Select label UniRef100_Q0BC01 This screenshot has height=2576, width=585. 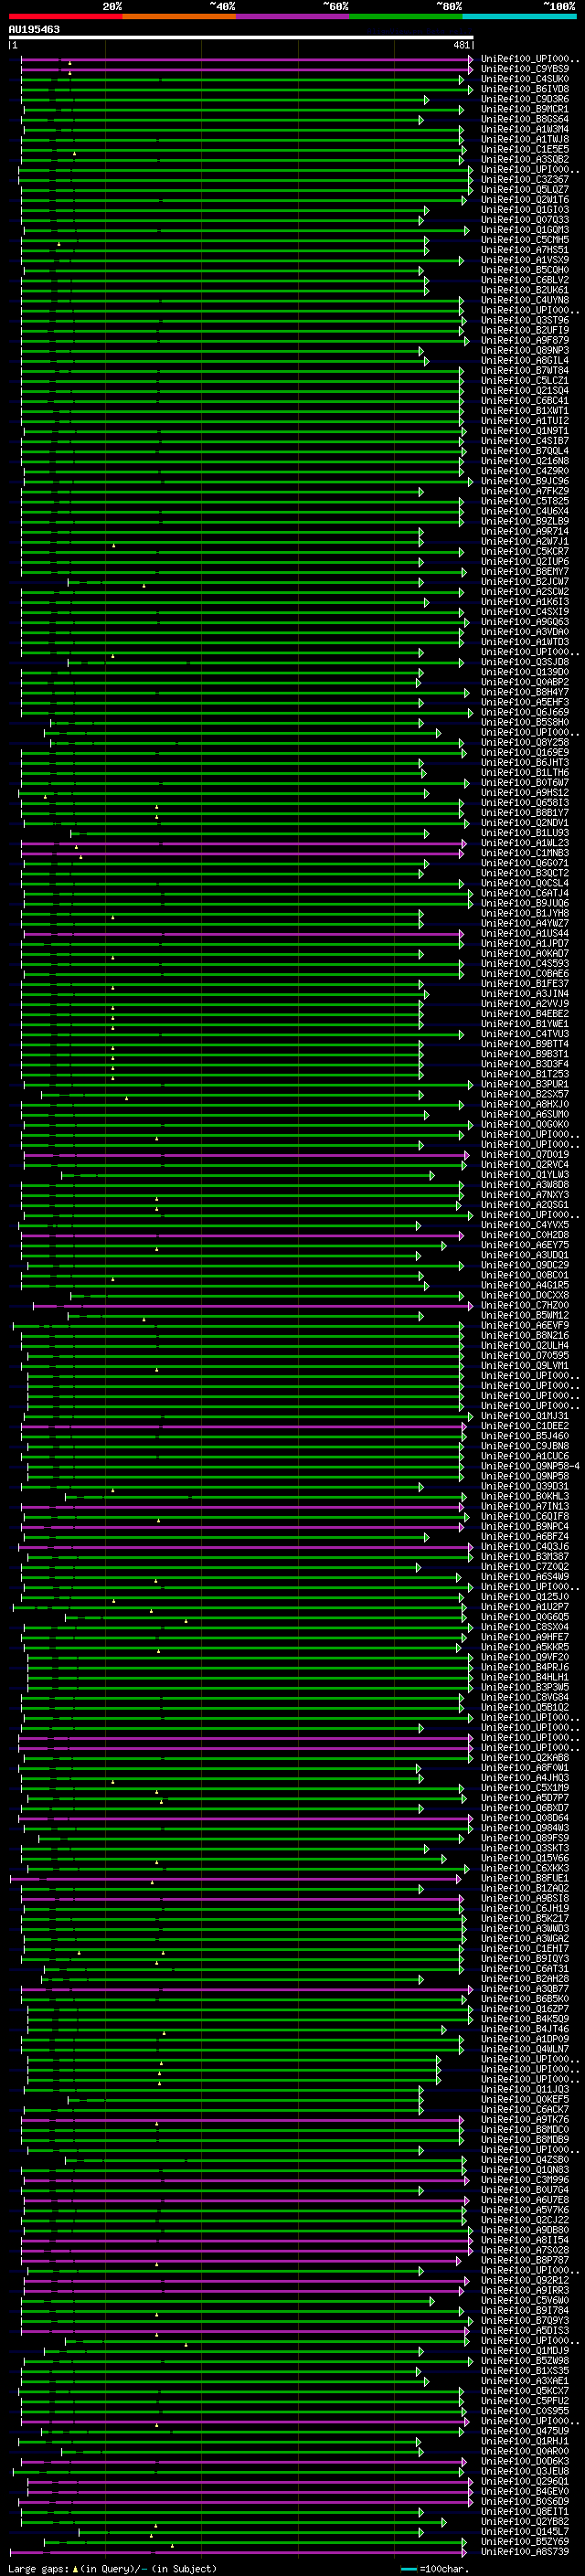tap(525, 1275)
